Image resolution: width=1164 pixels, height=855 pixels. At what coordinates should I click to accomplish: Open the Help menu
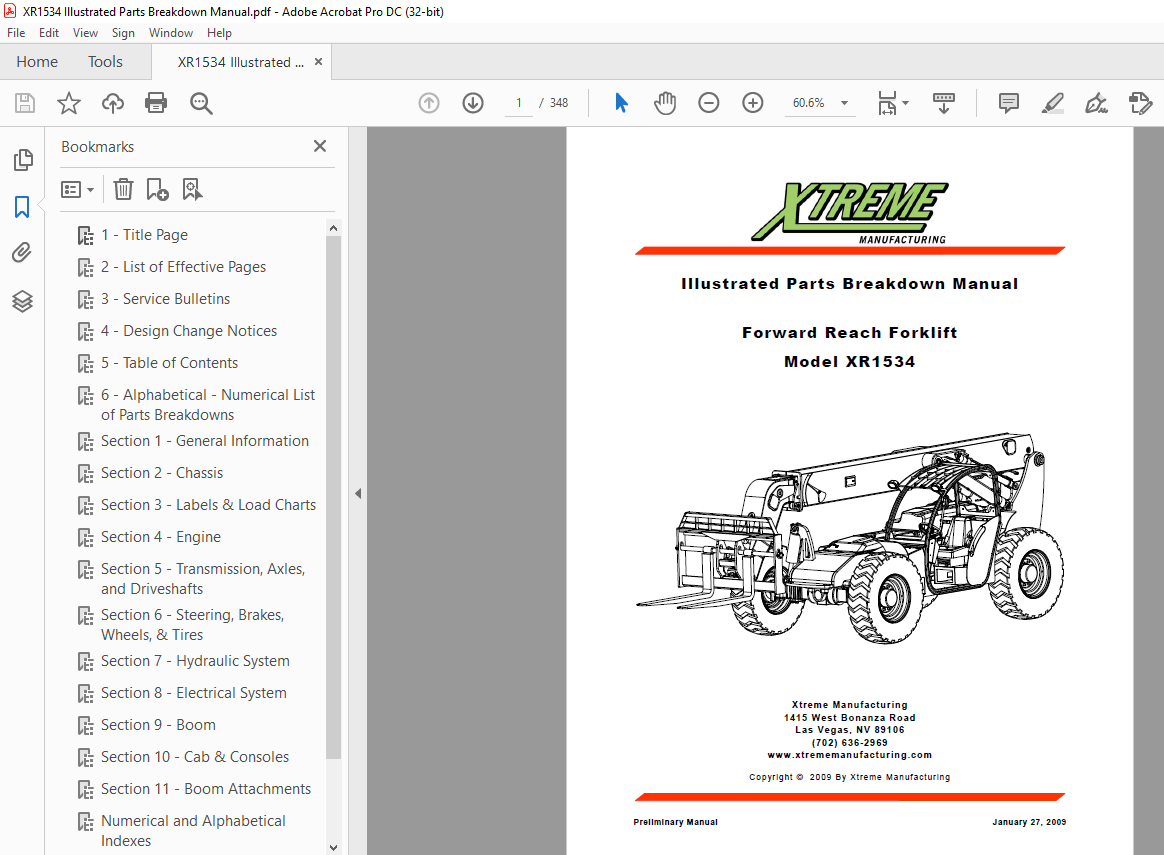click(219, 33)
